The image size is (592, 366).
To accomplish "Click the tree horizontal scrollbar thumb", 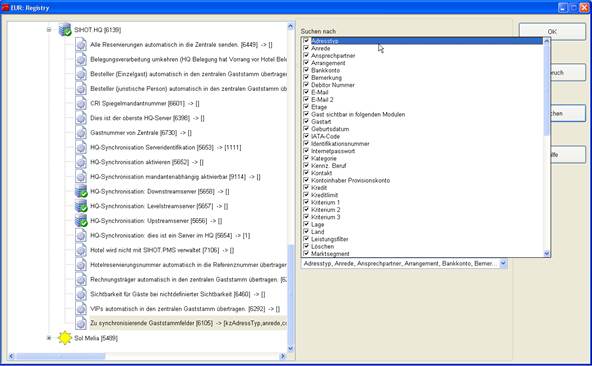I will point(60,356).
